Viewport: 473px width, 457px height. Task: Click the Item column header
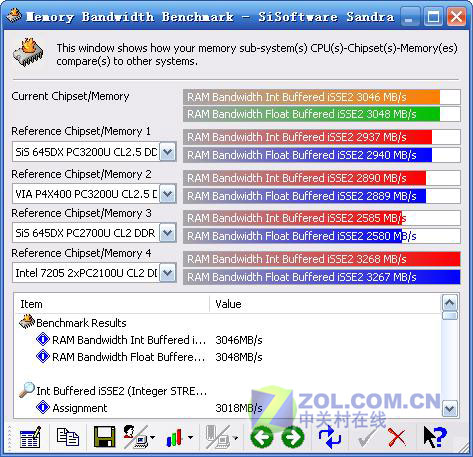112,304
